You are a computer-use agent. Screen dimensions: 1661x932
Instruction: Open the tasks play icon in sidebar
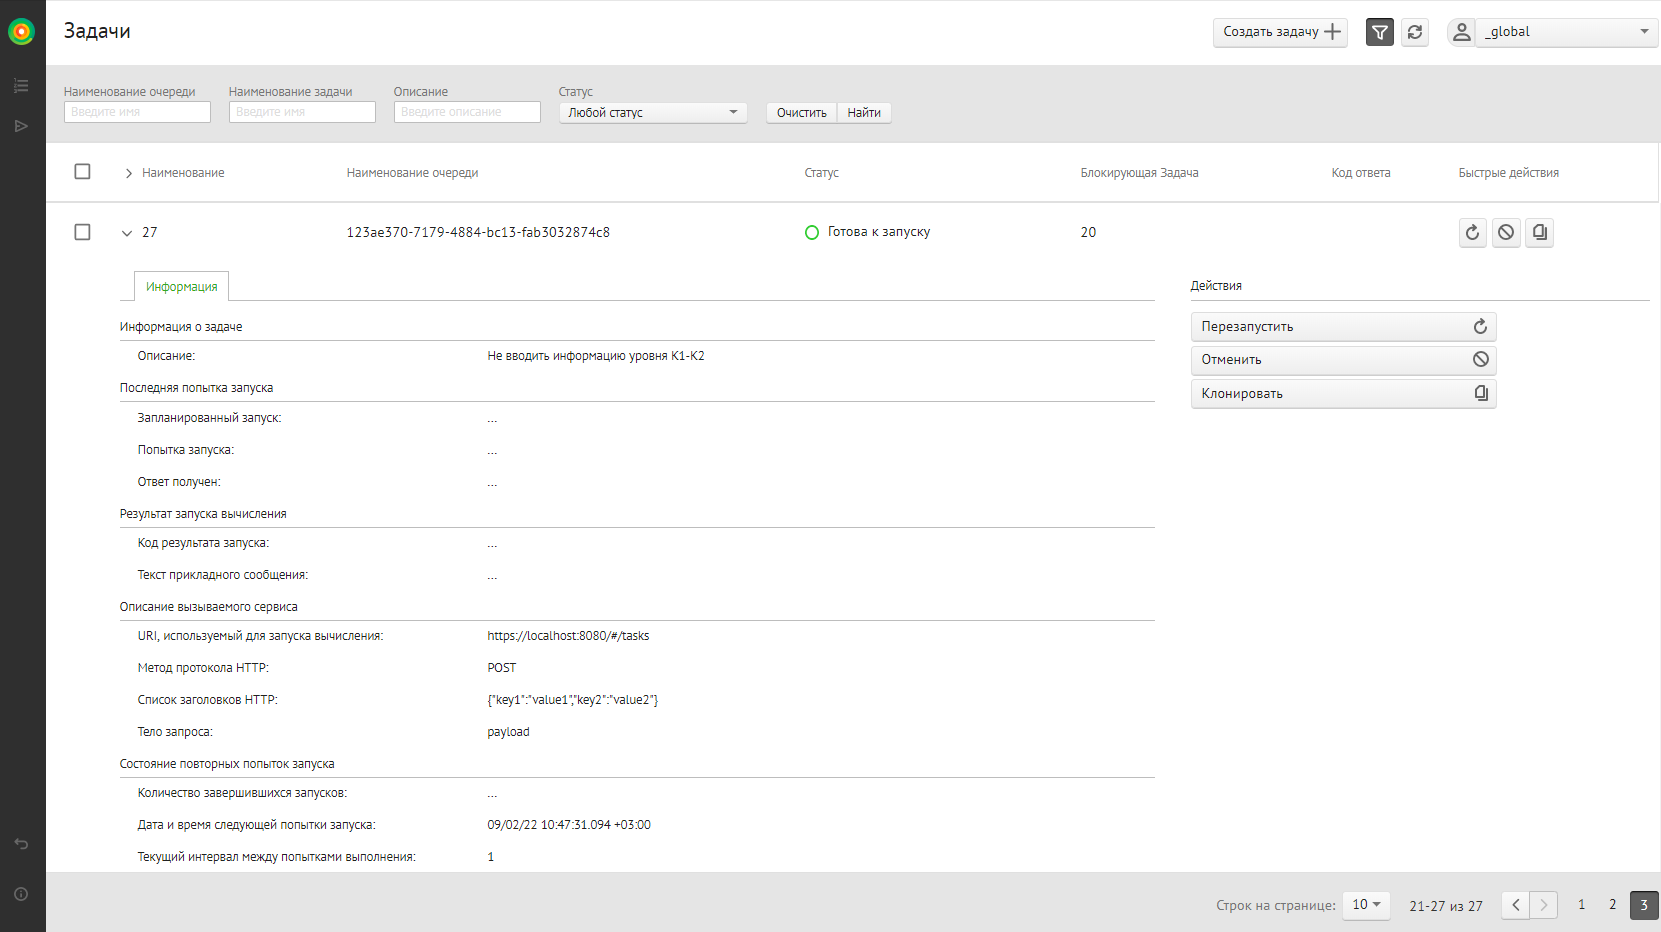[x=21, y=126]
